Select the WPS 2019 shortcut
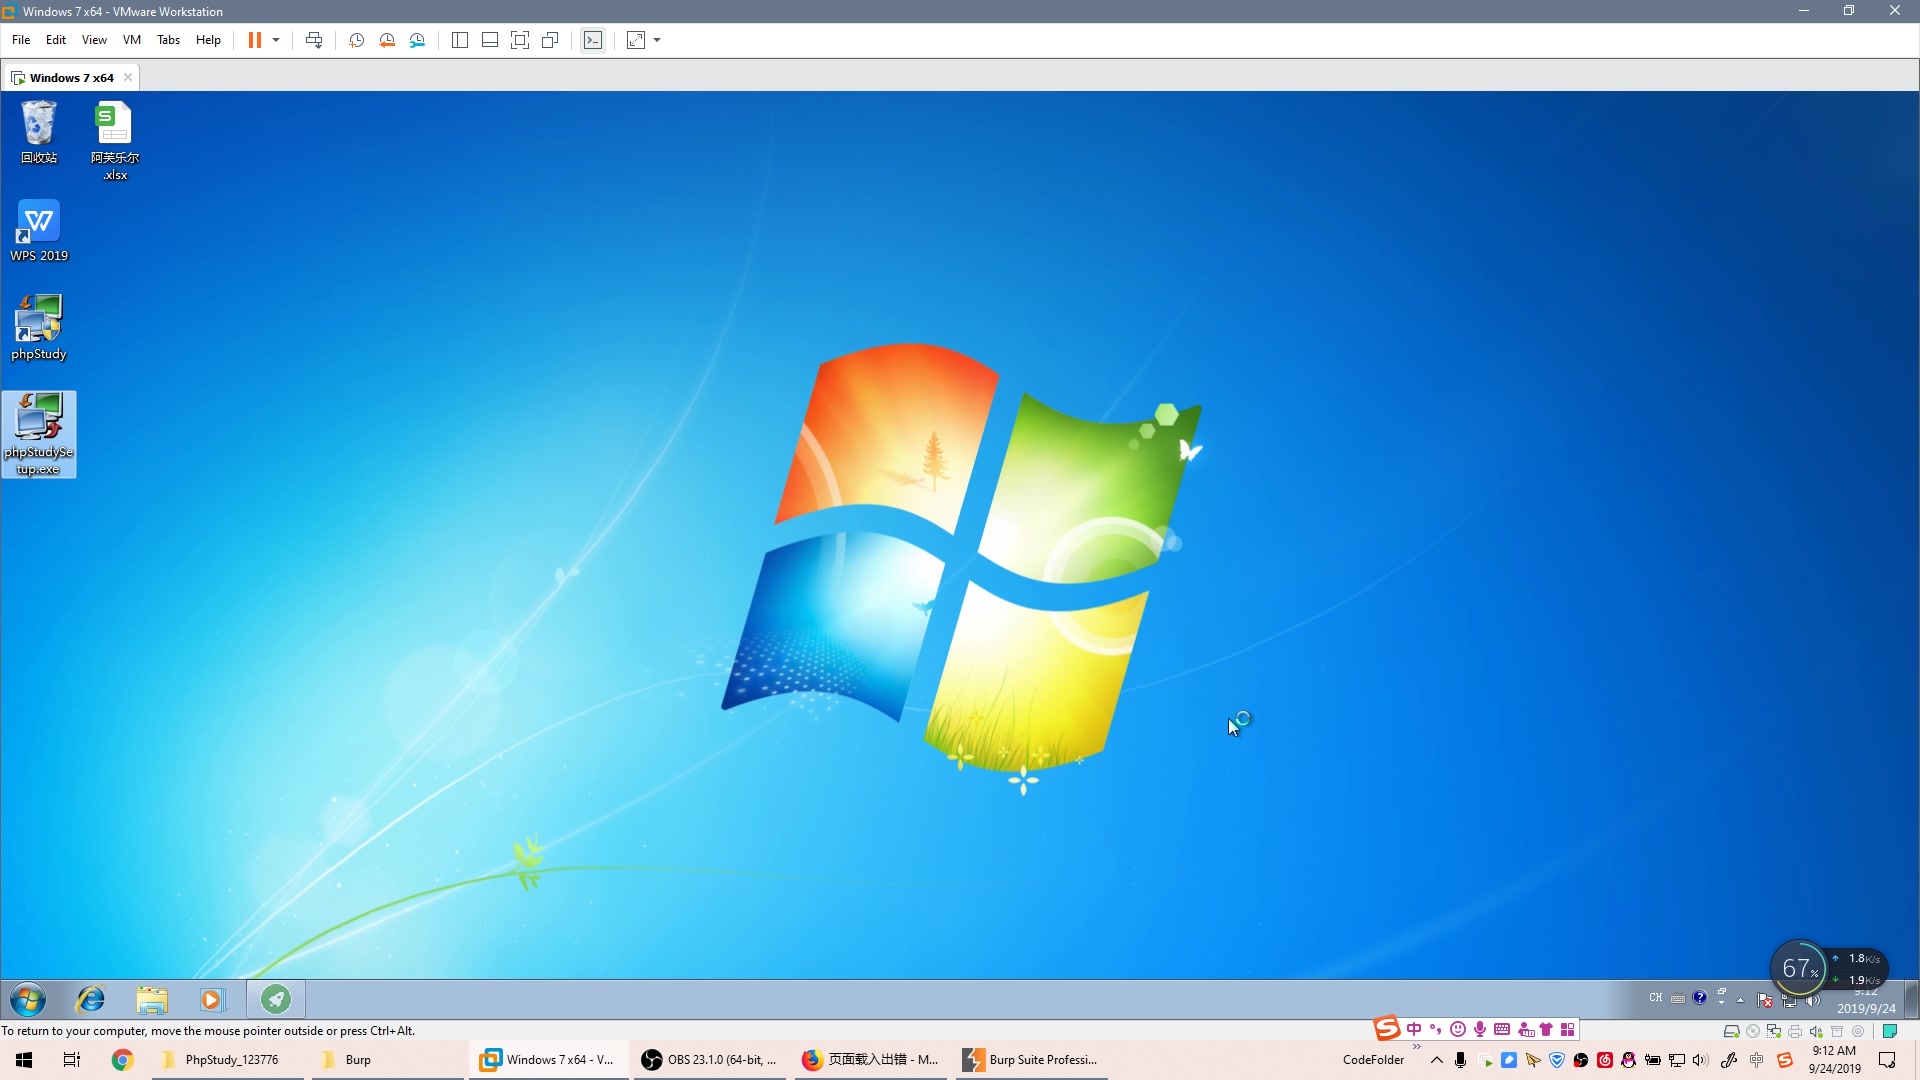1920x1080 pixels. pyautogui.click(x=39, y=231)
